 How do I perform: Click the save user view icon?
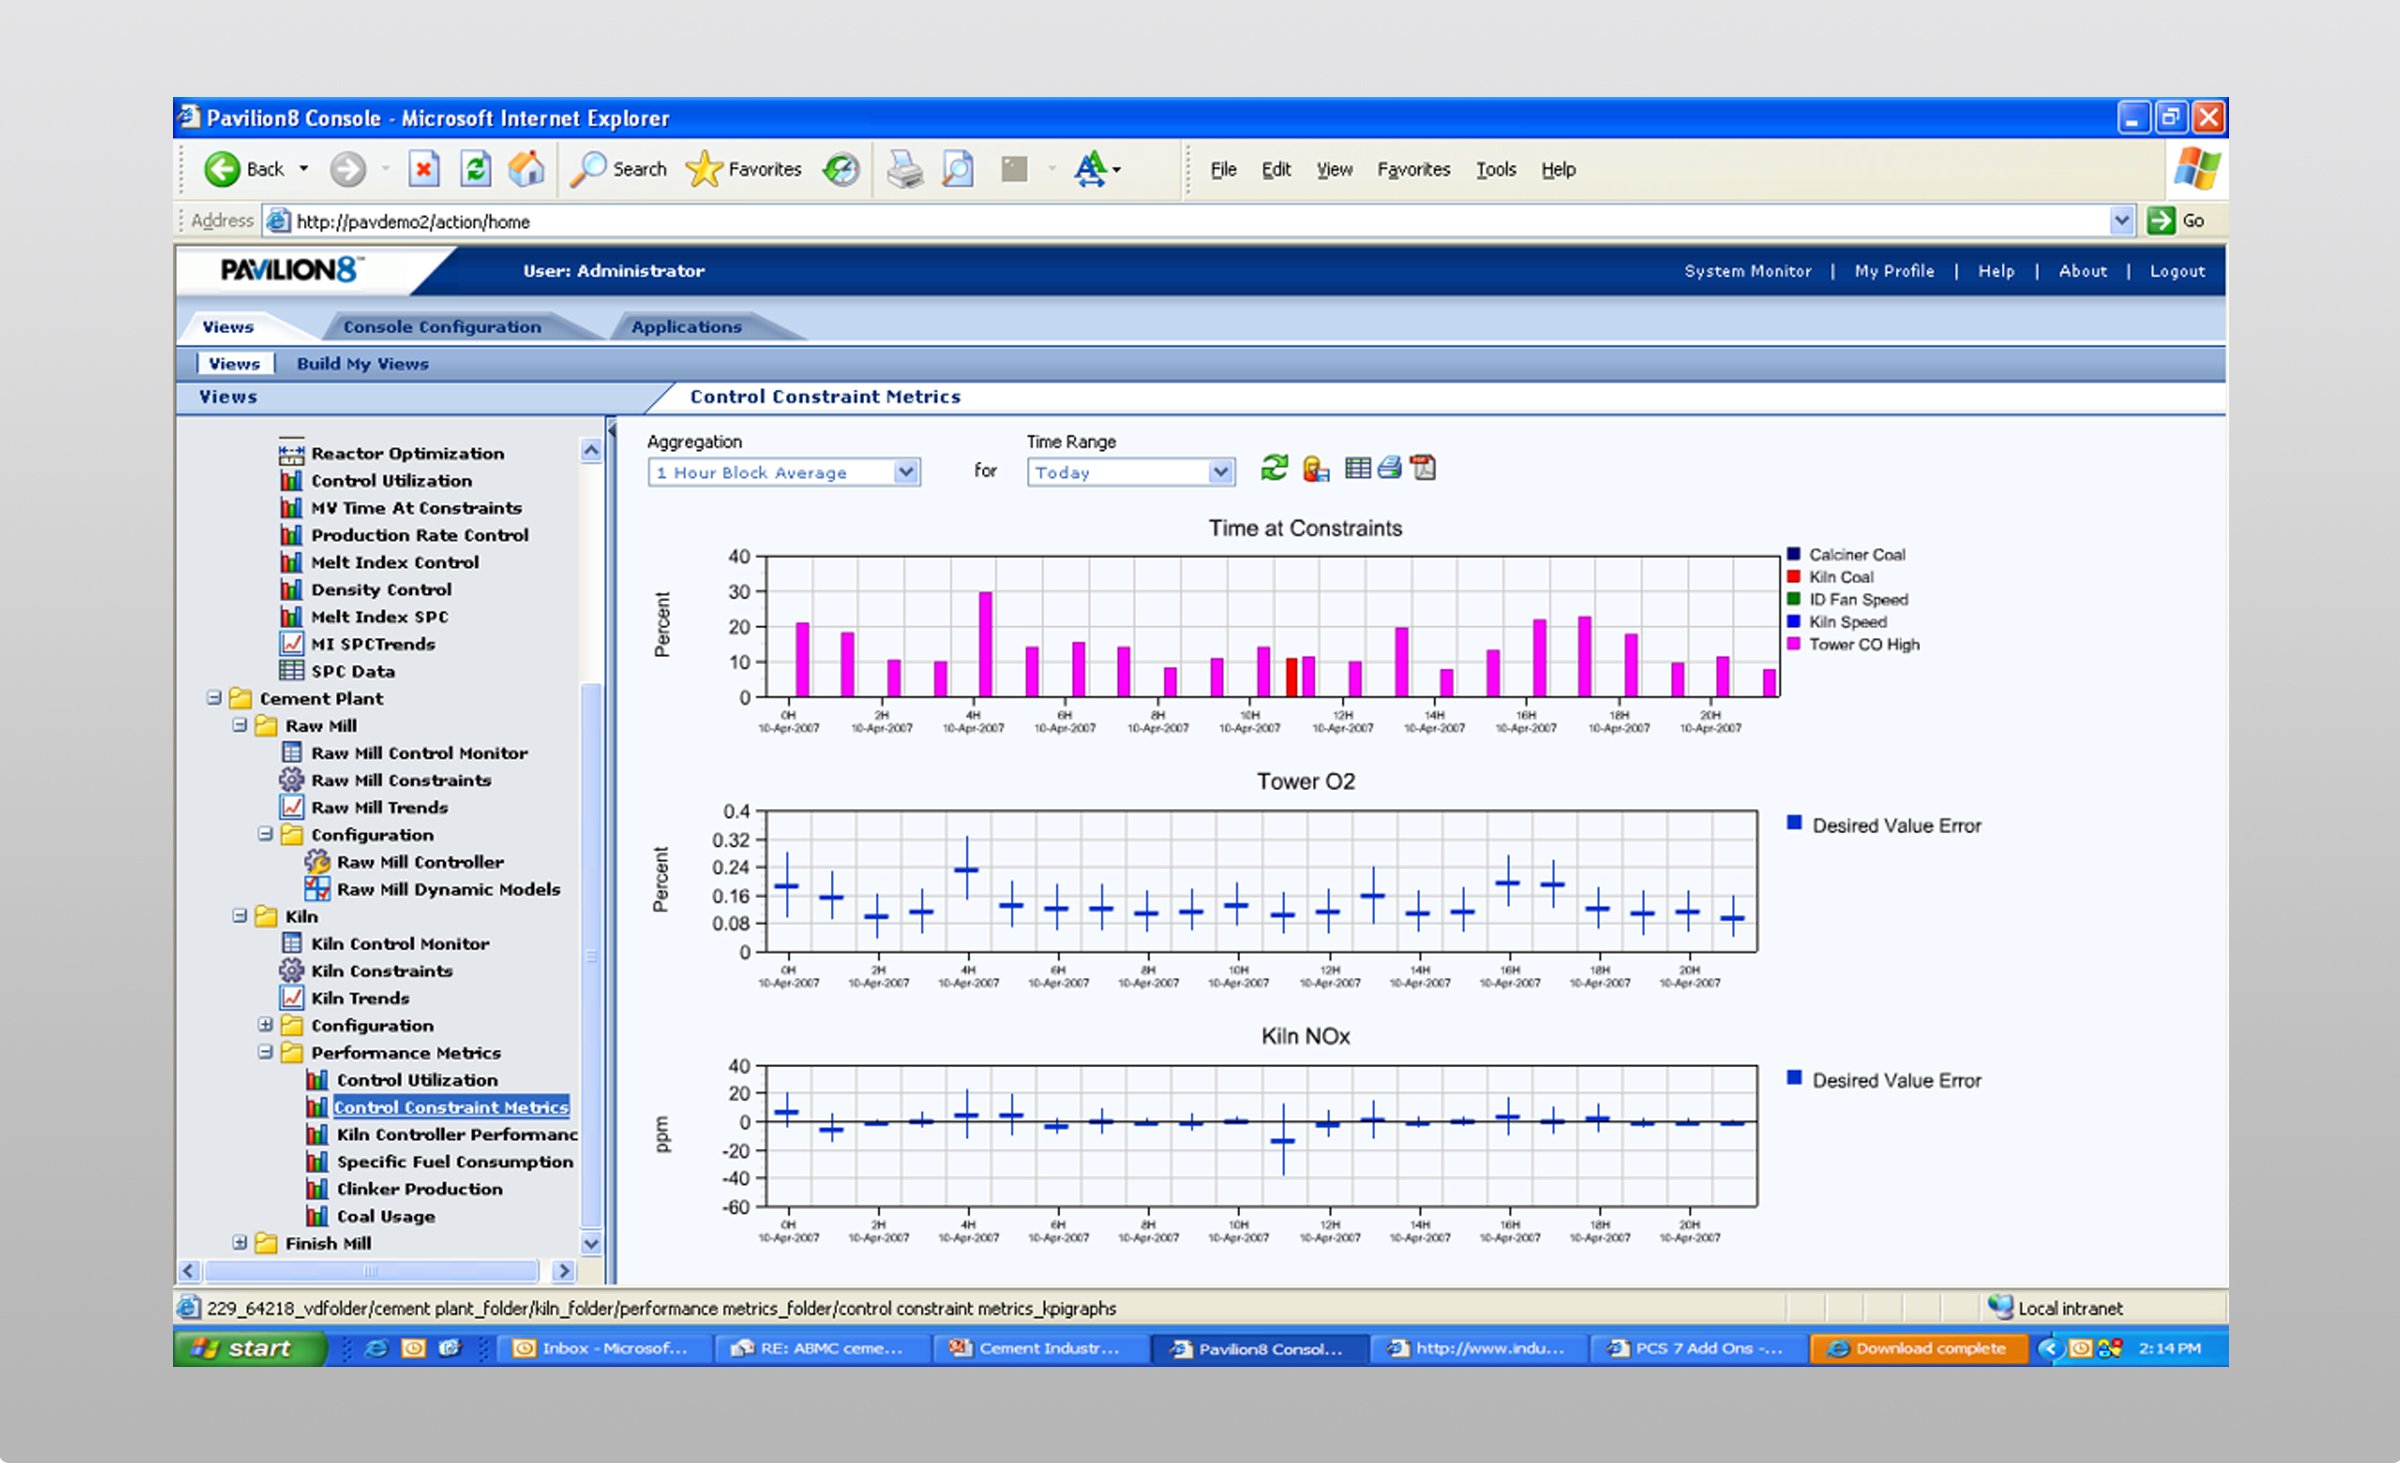tap(1316, 468)
